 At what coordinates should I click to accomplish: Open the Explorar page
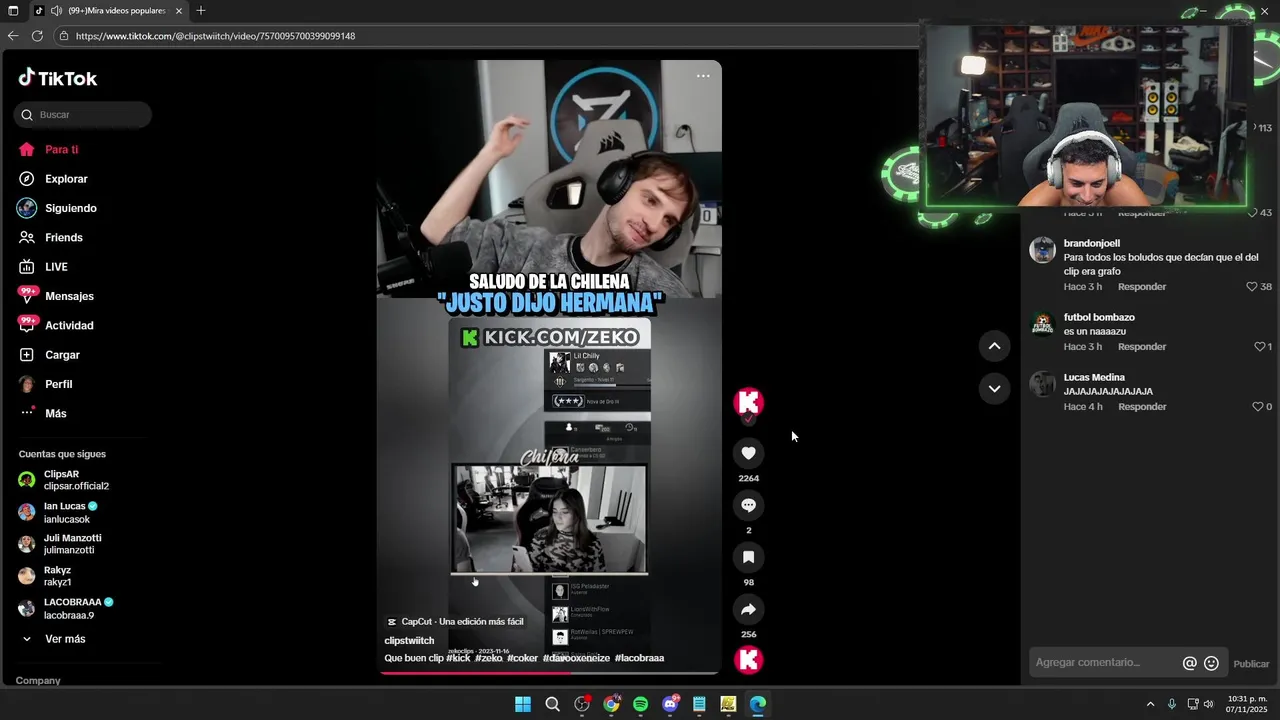click(66, 179)
